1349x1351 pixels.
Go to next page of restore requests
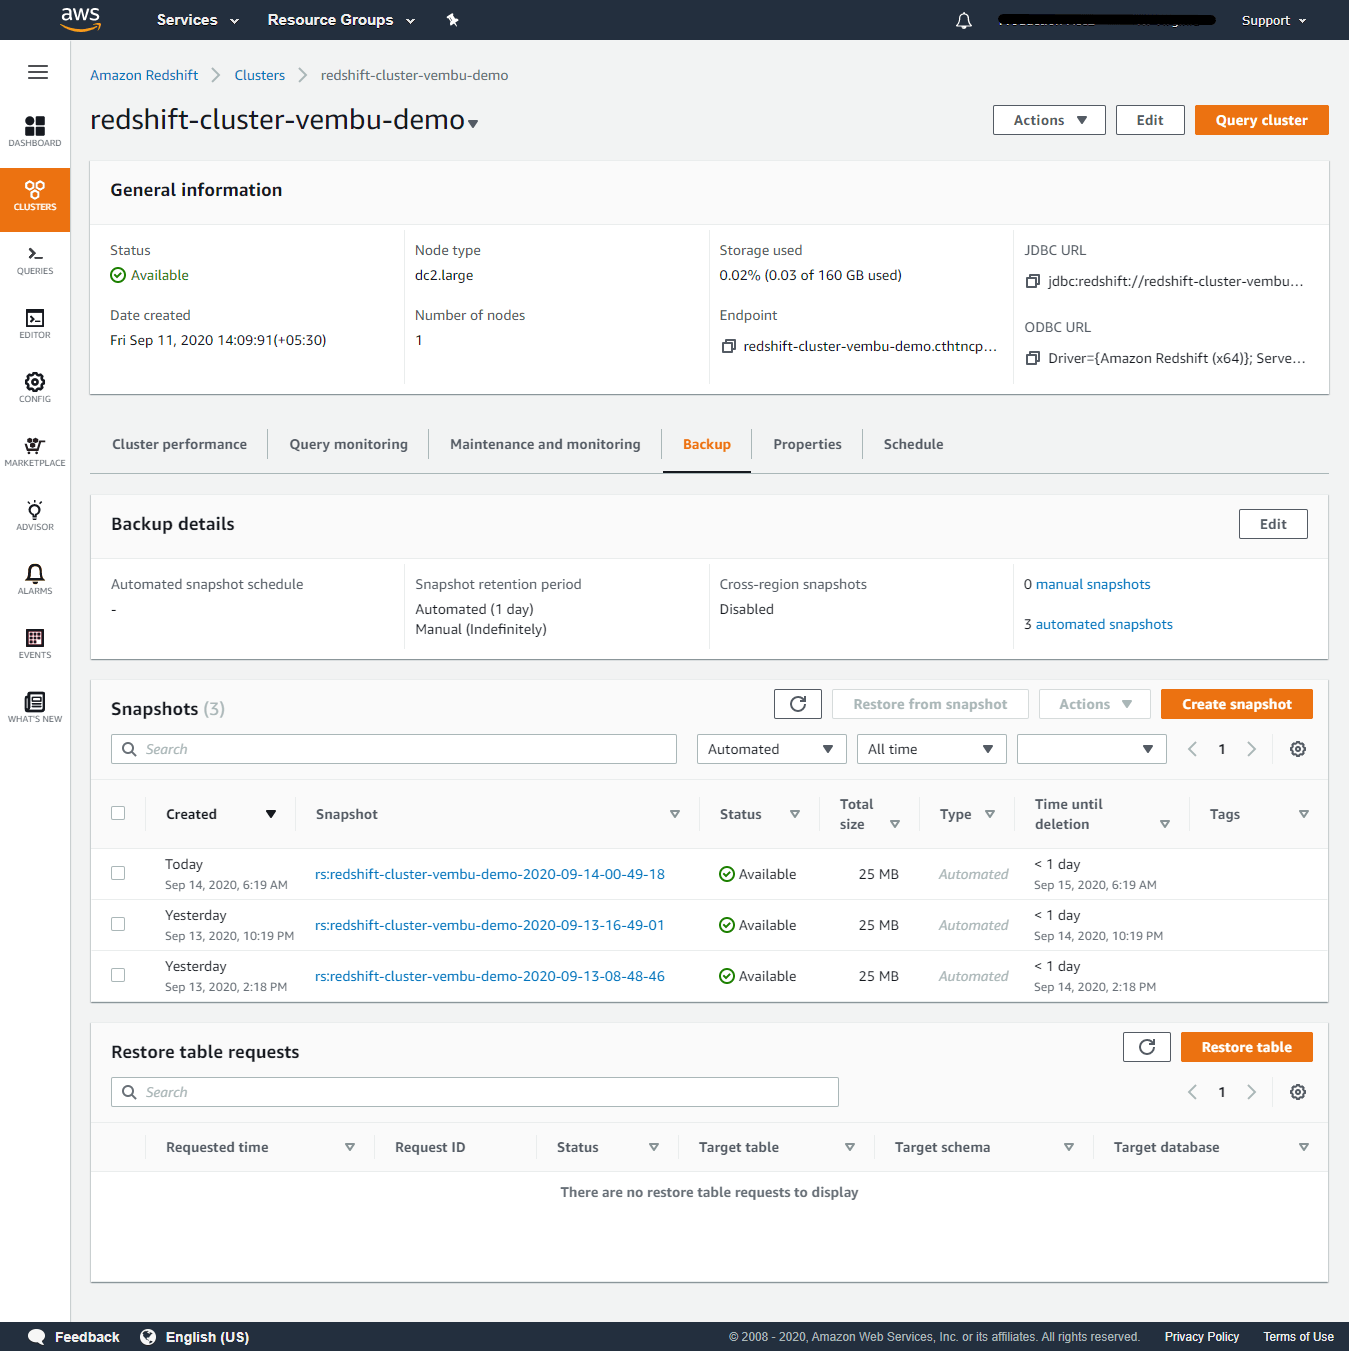(x=1252, y=1092)
